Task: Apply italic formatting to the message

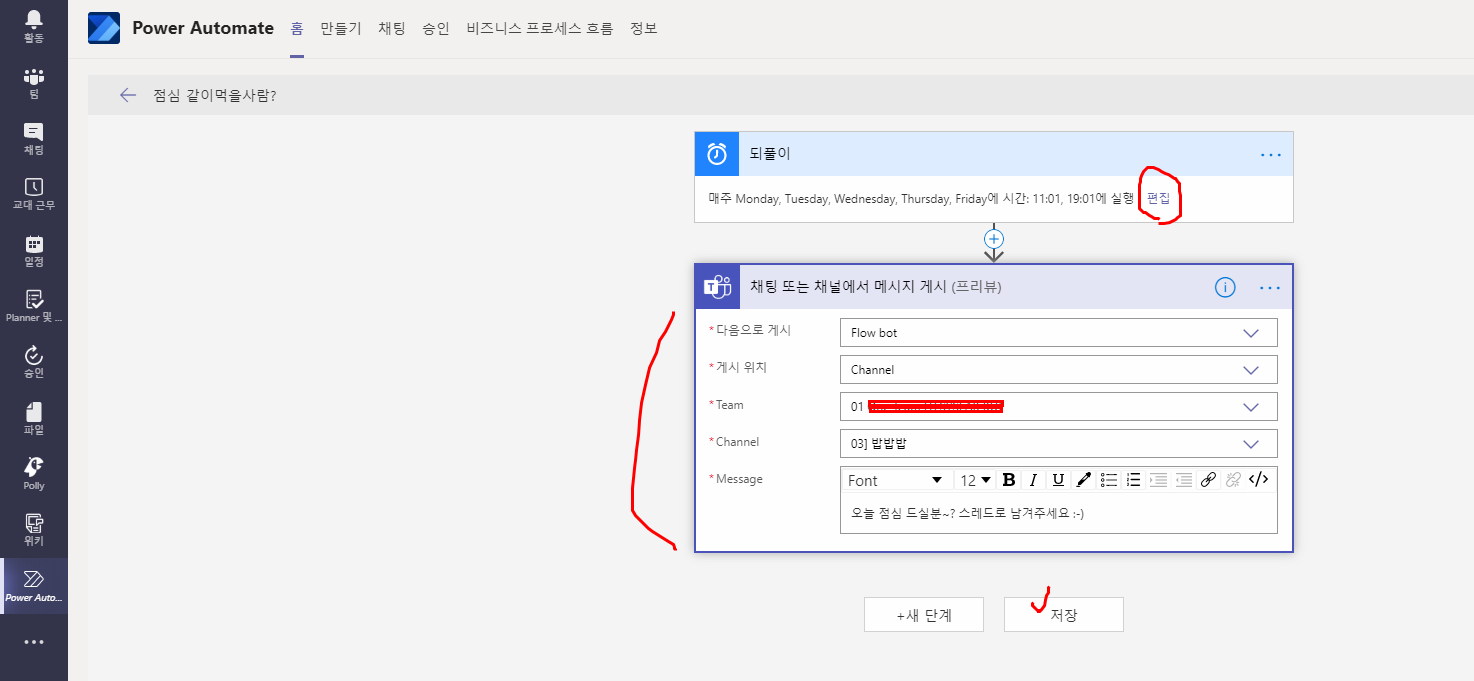Action: 1033,480
